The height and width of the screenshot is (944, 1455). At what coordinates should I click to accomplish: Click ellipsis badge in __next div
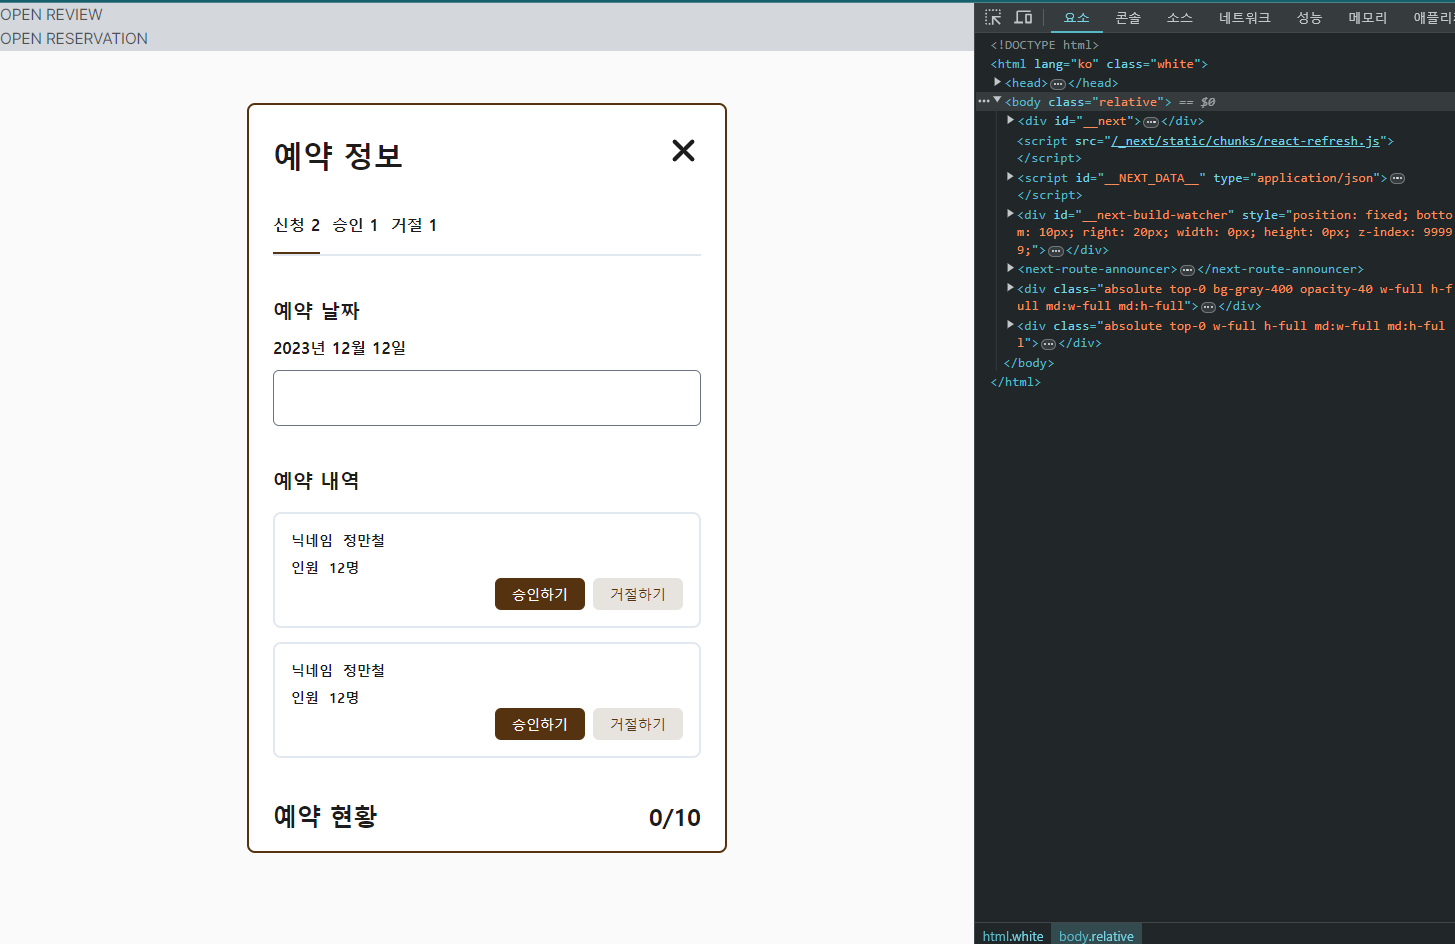1151,122
